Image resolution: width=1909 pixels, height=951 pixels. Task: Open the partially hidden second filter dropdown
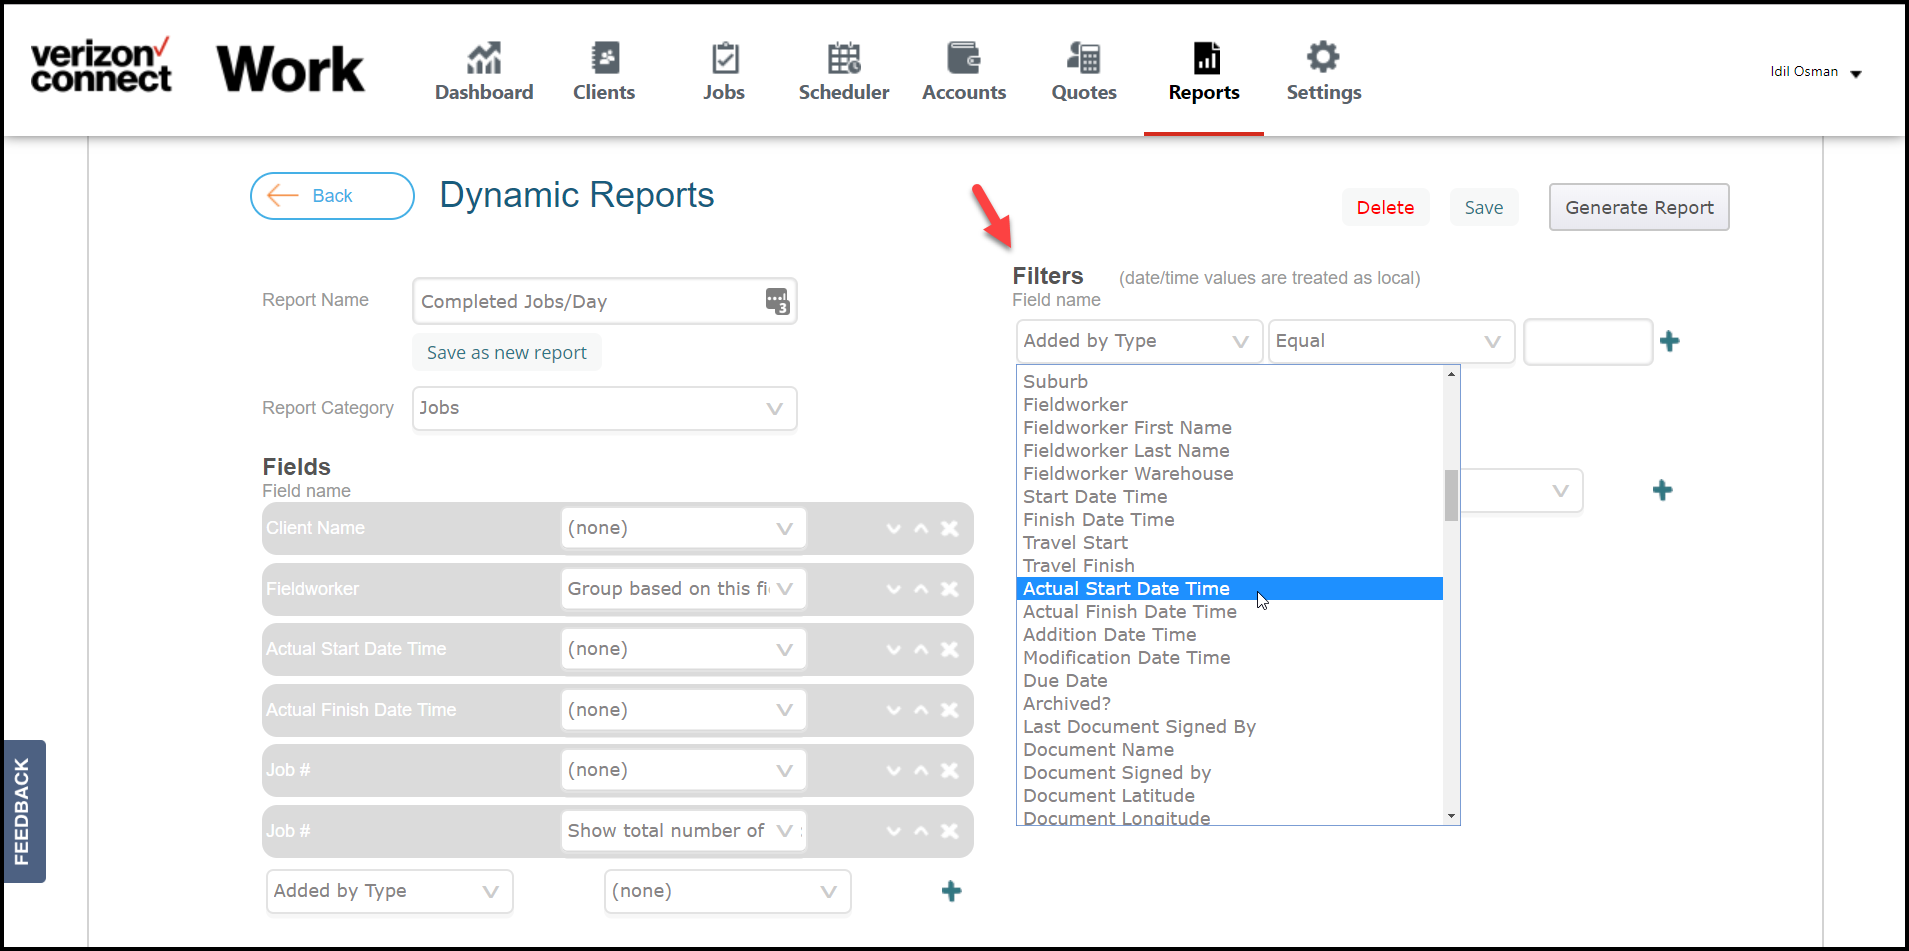tap(1521, 491)
